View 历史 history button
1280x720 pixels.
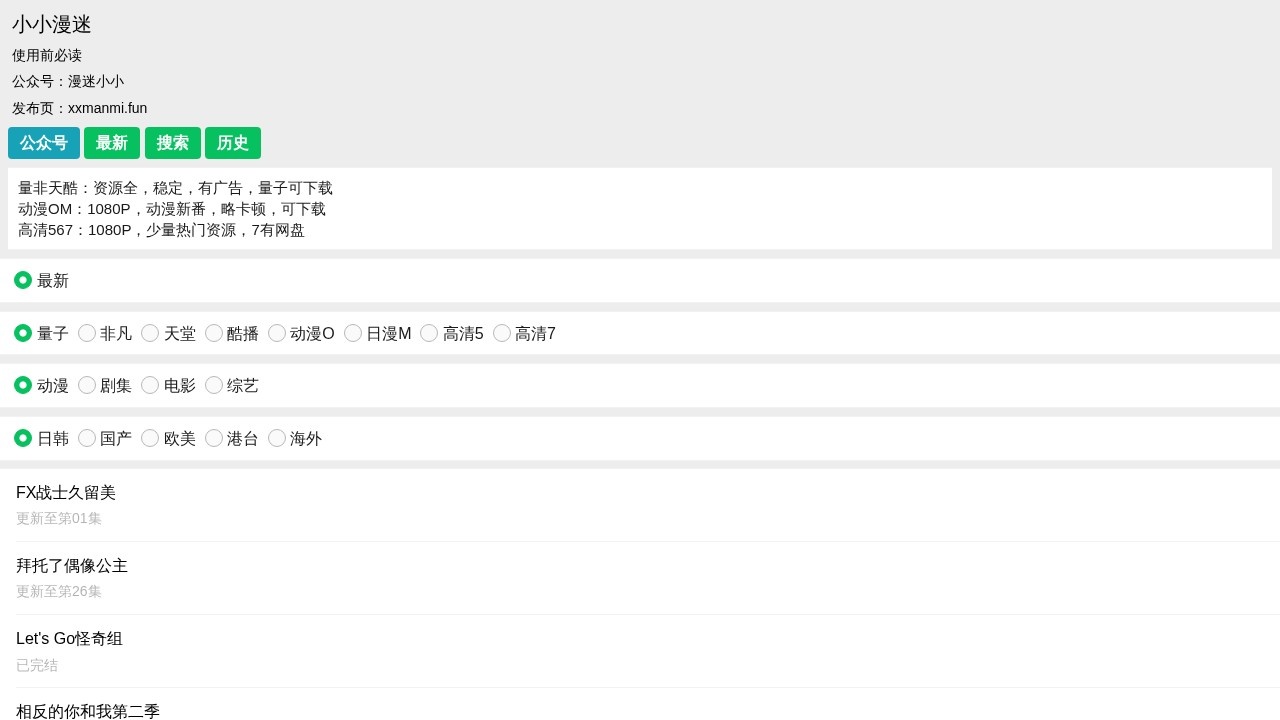click(233, 143)
